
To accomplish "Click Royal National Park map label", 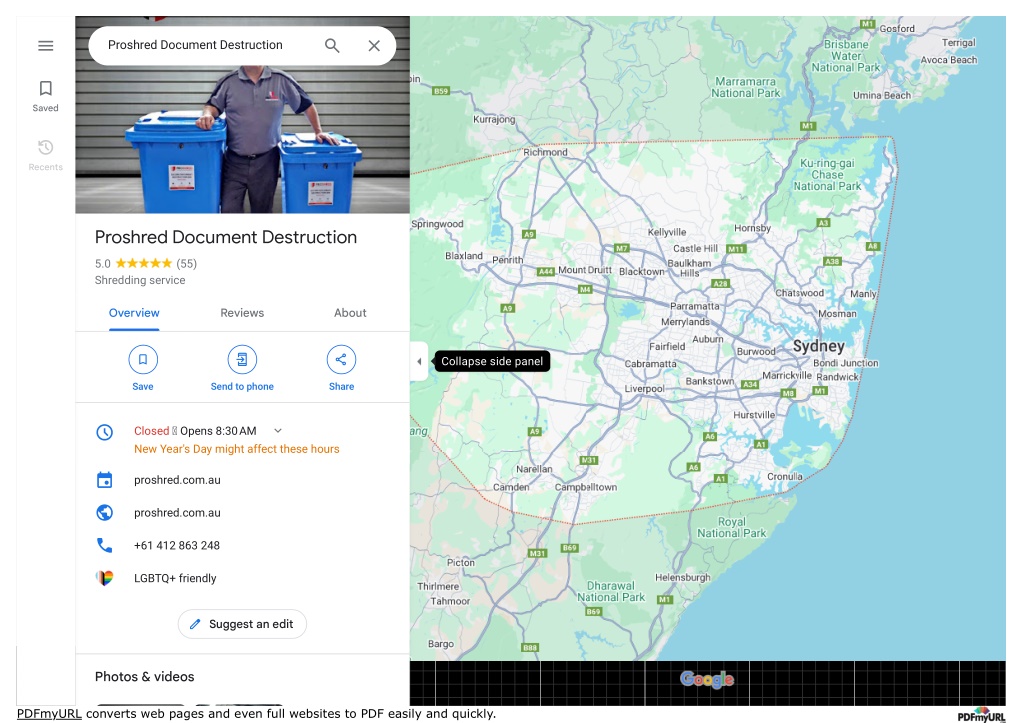I will [732, 527].
